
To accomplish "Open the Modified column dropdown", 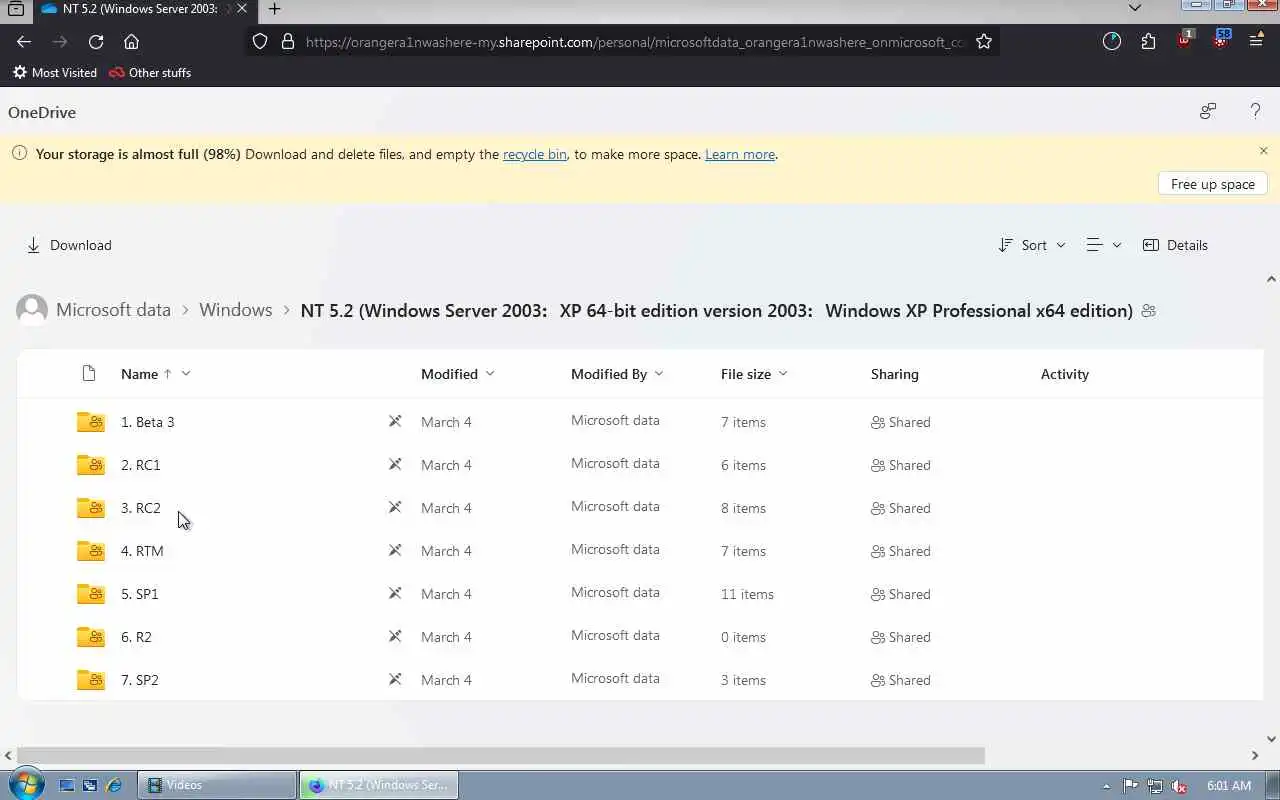I will pyautogui.click(x=490, y=373).
